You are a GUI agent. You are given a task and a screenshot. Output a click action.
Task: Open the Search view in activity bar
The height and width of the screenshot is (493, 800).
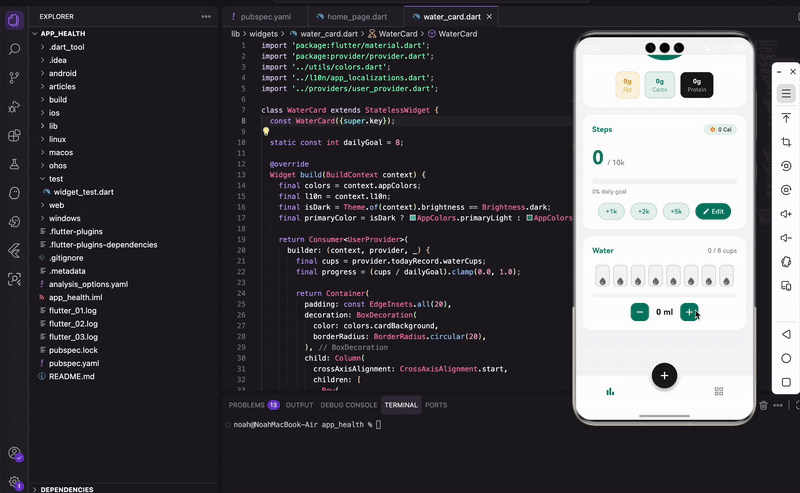point(14,48)
